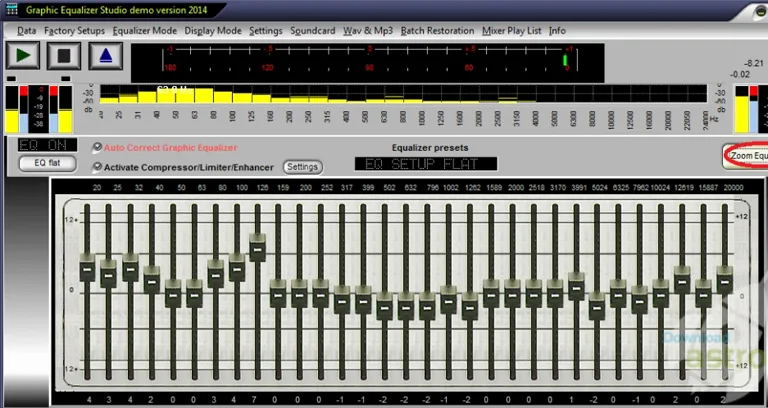
Task: Open the Display Mode menu
Action: [213, 31]
